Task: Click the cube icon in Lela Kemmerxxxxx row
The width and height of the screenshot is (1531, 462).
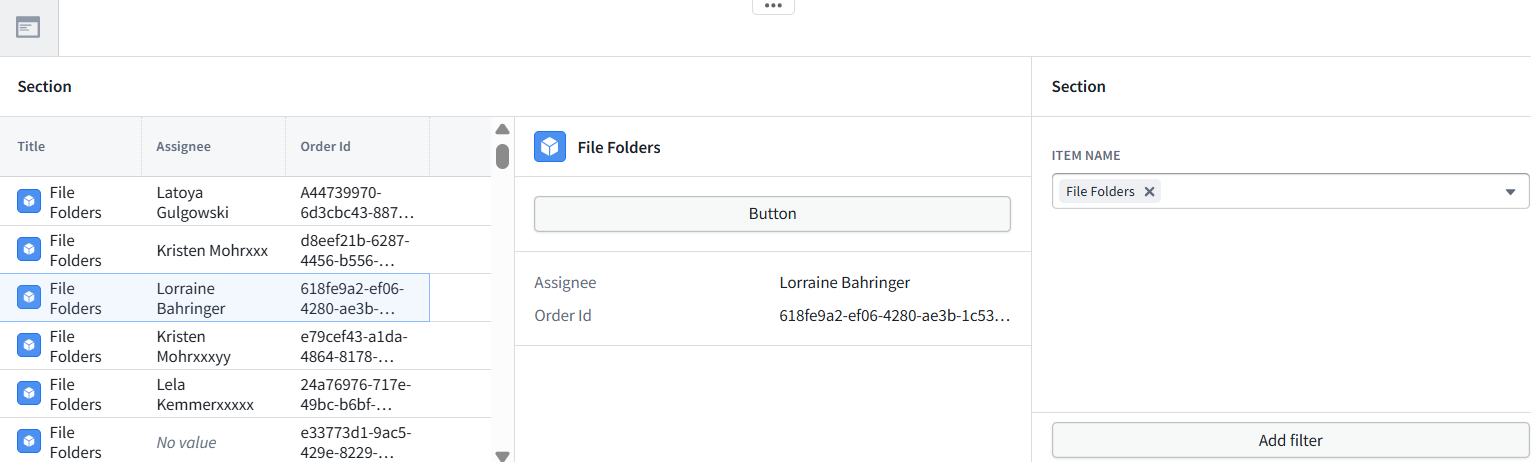Action: 29,394
